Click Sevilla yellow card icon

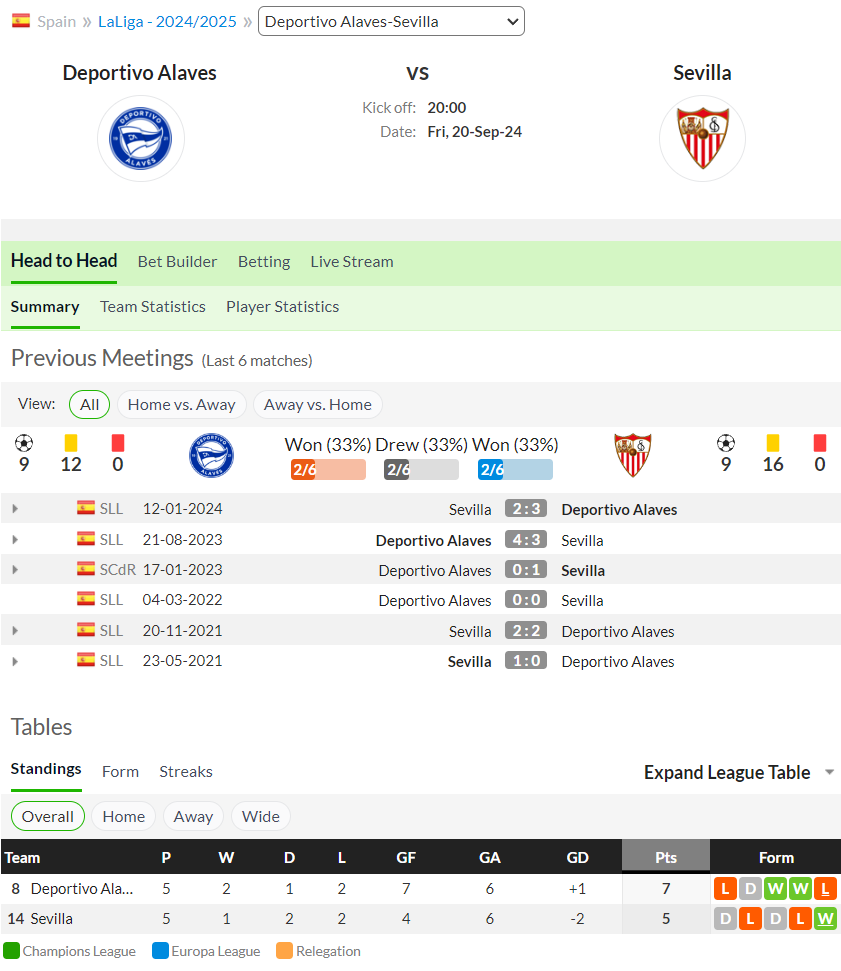tap(773, 443)
